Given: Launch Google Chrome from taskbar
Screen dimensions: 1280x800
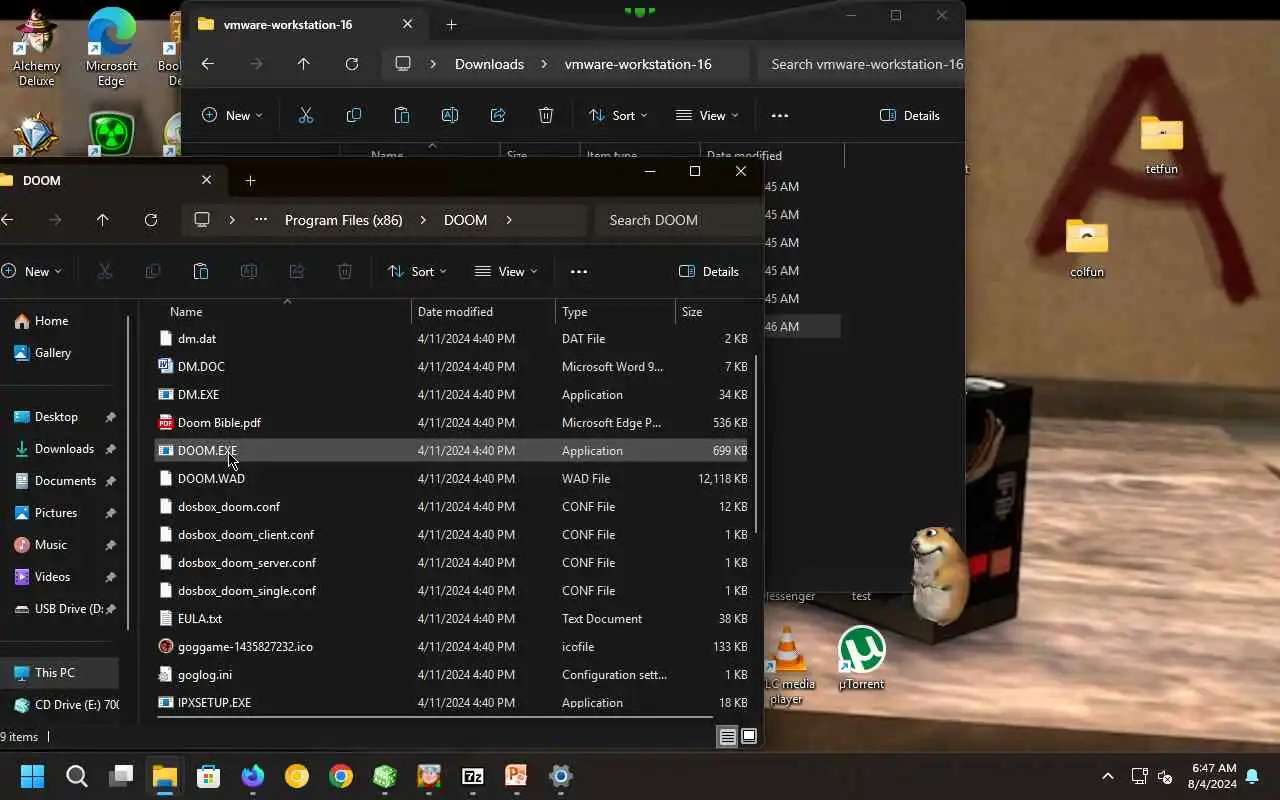Looking at the screenshot, I should pos(341,776).
